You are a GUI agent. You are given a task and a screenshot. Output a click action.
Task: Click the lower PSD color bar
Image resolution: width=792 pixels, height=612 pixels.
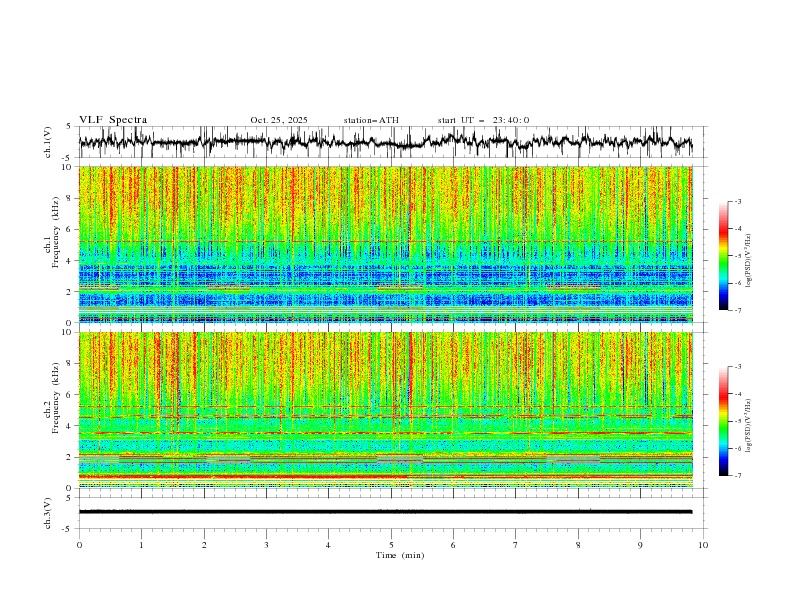pos(723,421)
